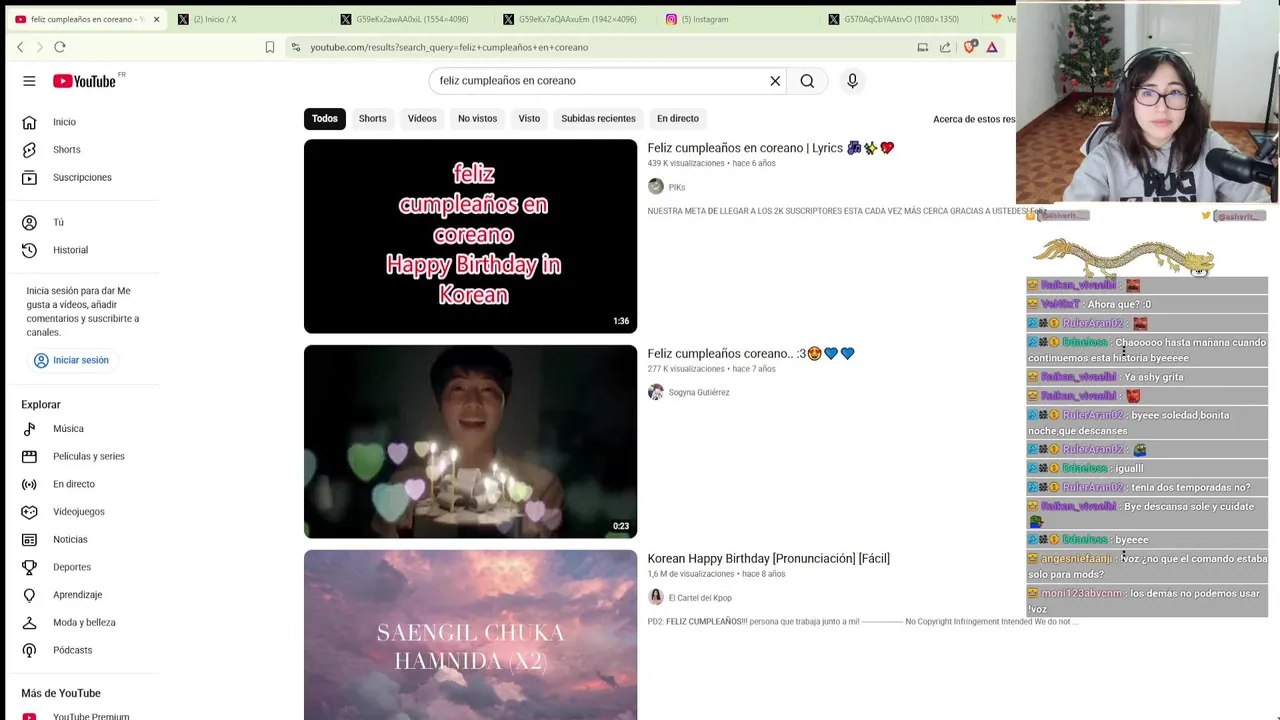Clear the search box with the X icon
The image size is (1280, 720).
tap(775, 81)
